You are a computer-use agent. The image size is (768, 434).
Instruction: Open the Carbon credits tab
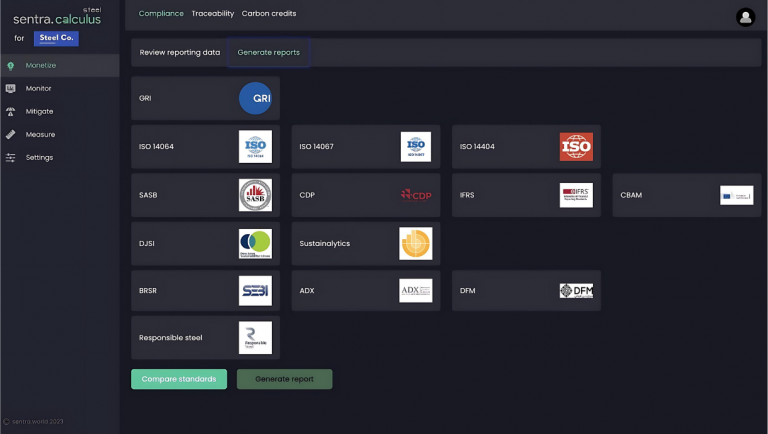coord(269,14)
